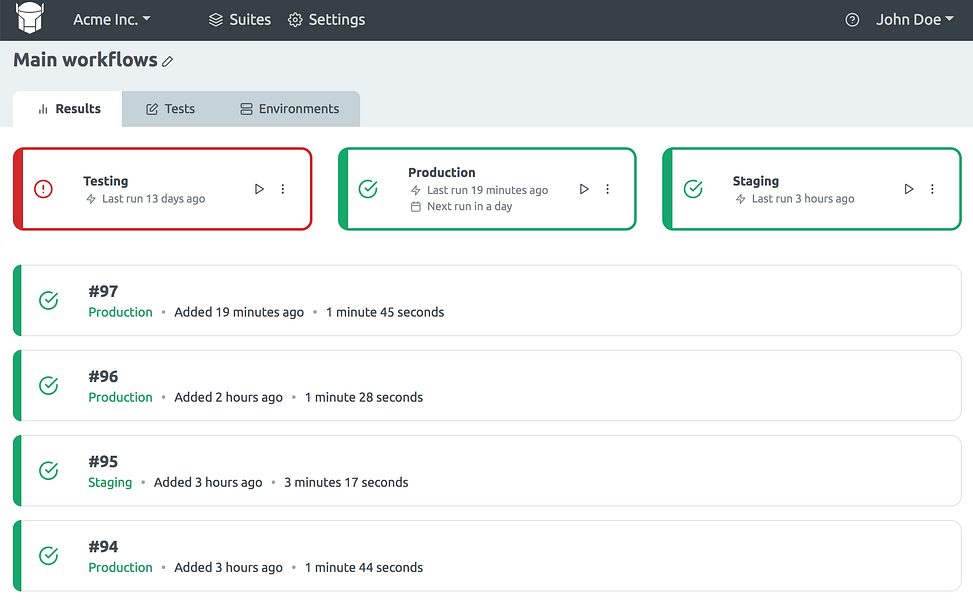Click the 1 minute 44 seconds duration text
This screenshot has height=600, width=973.
(x=364, y=567)
